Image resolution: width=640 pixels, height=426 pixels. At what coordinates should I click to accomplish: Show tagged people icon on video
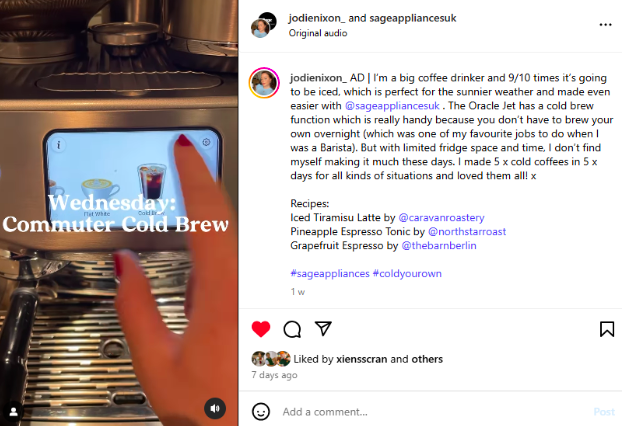[x=13, y=411]
